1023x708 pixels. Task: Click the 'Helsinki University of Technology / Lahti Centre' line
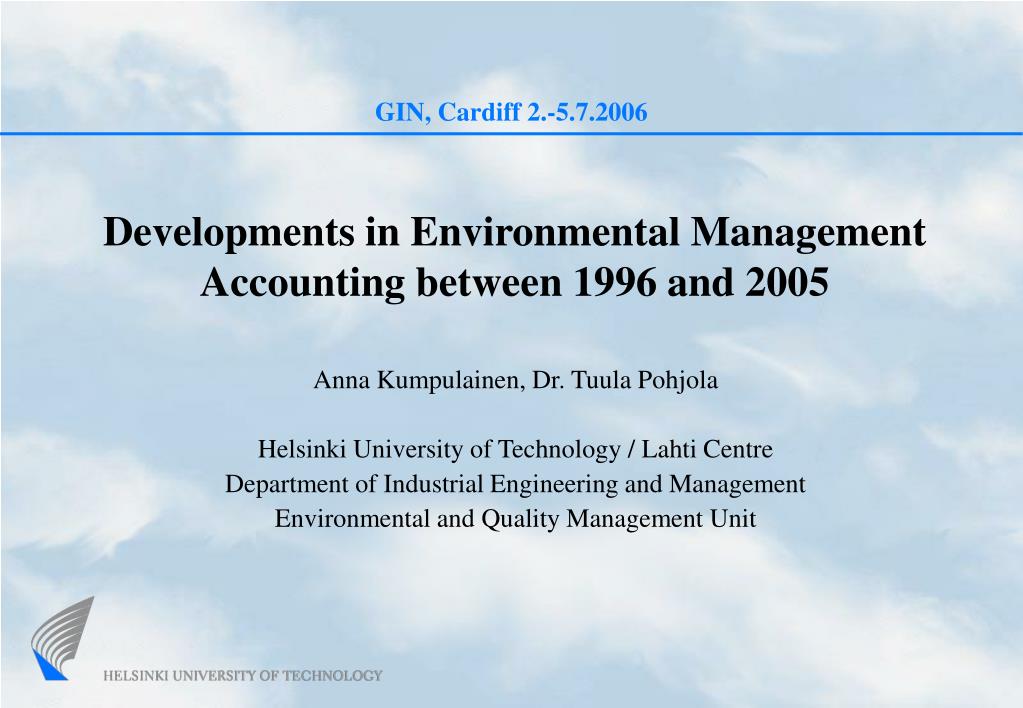point(515,449)
